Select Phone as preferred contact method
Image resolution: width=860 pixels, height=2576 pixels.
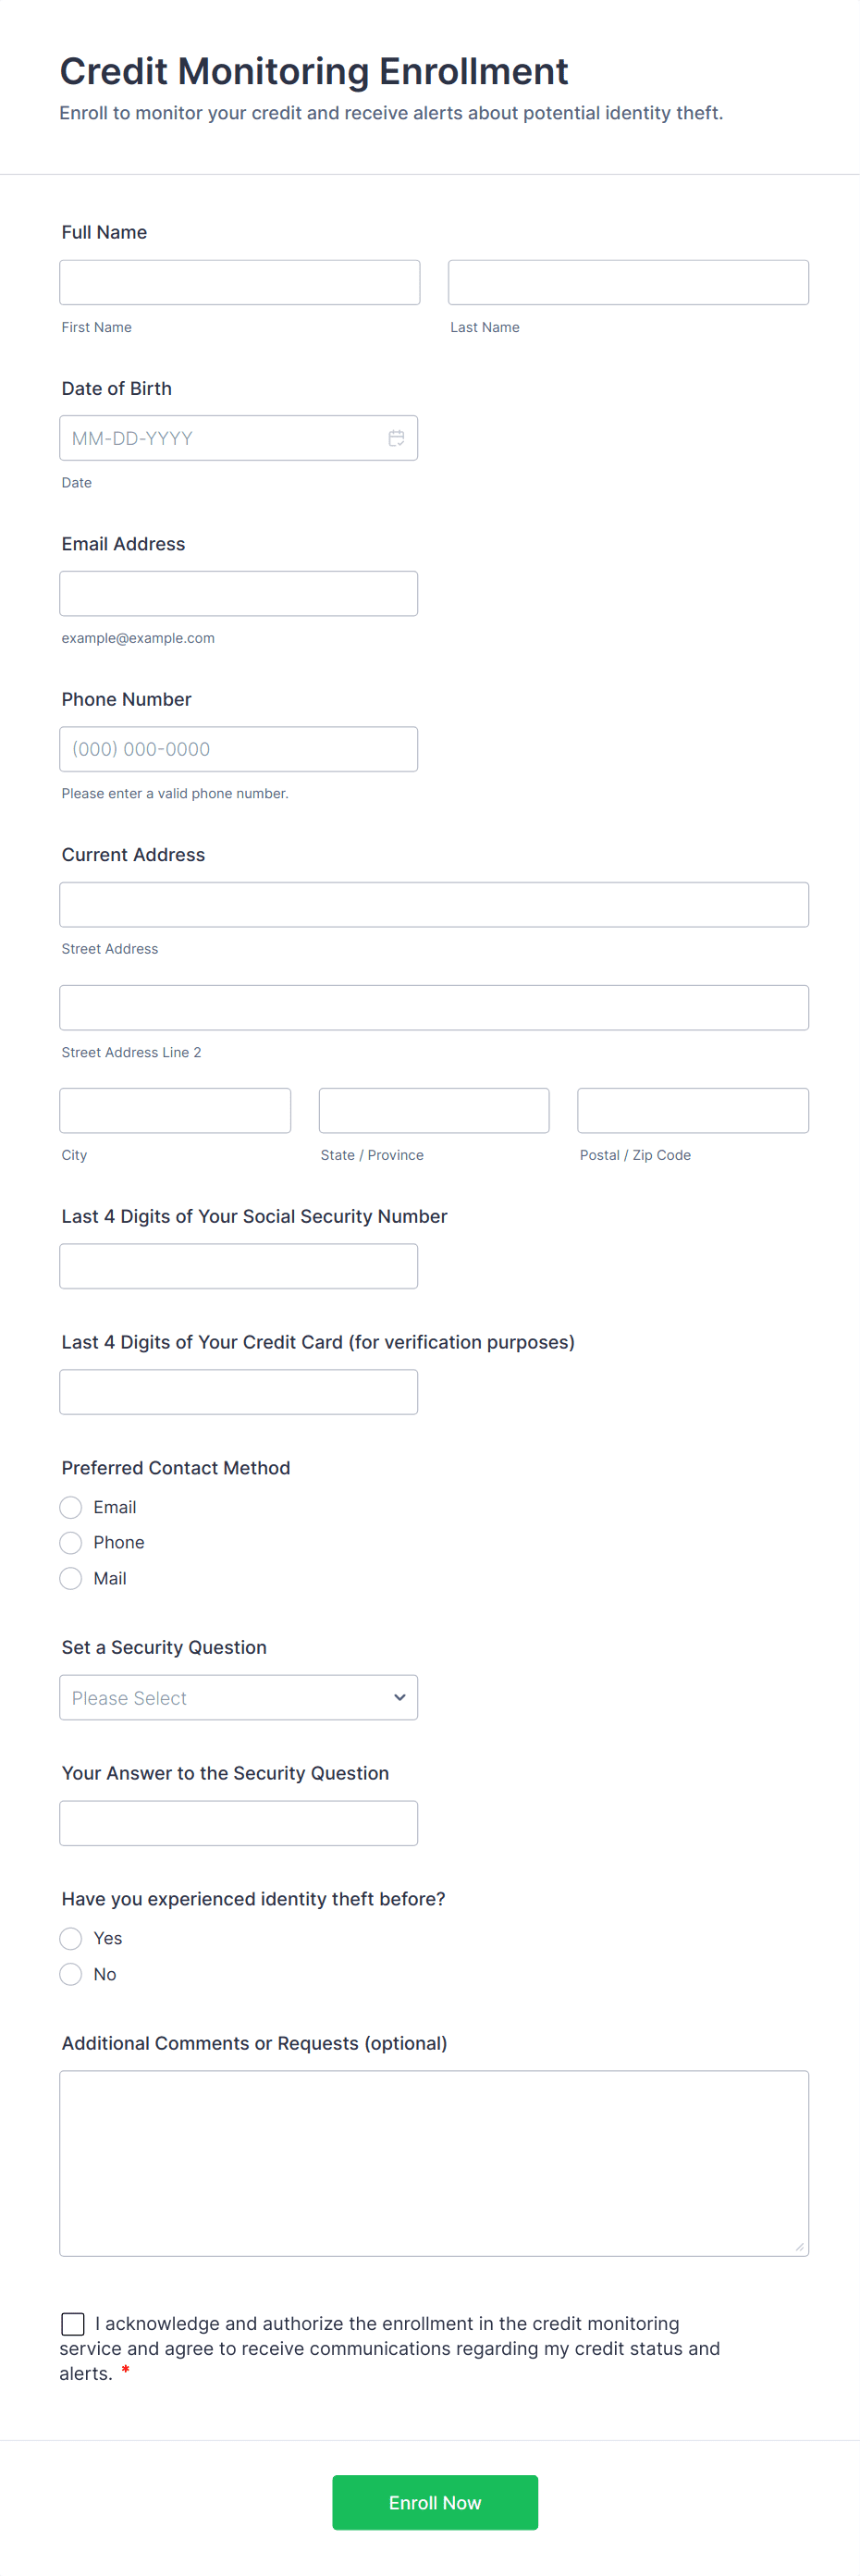click(x=71, y=1542)
